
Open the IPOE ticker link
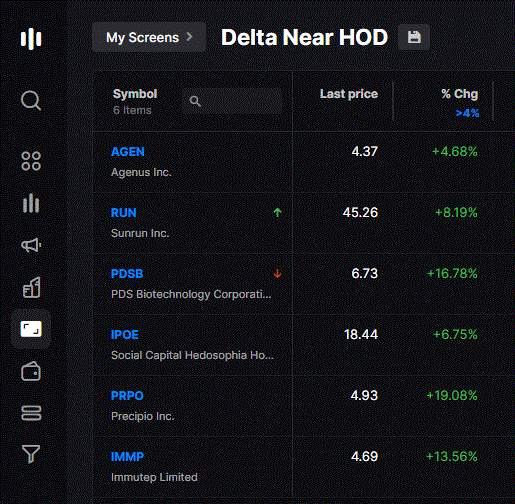coord(125,335)
